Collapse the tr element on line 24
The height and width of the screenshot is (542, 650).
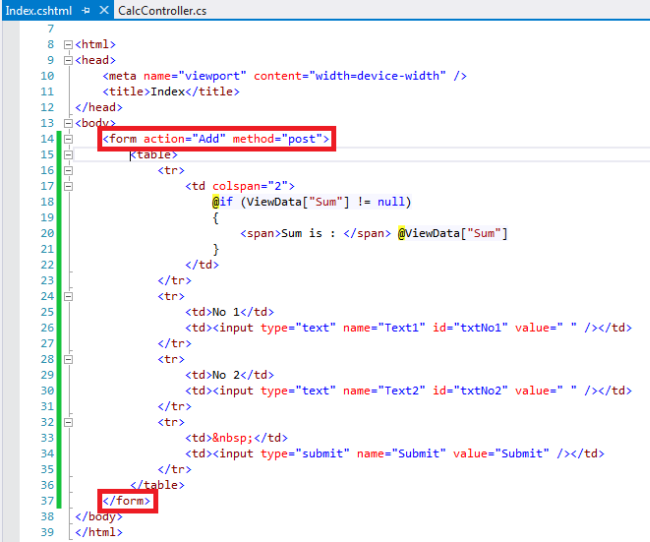[x=68, y=297]
